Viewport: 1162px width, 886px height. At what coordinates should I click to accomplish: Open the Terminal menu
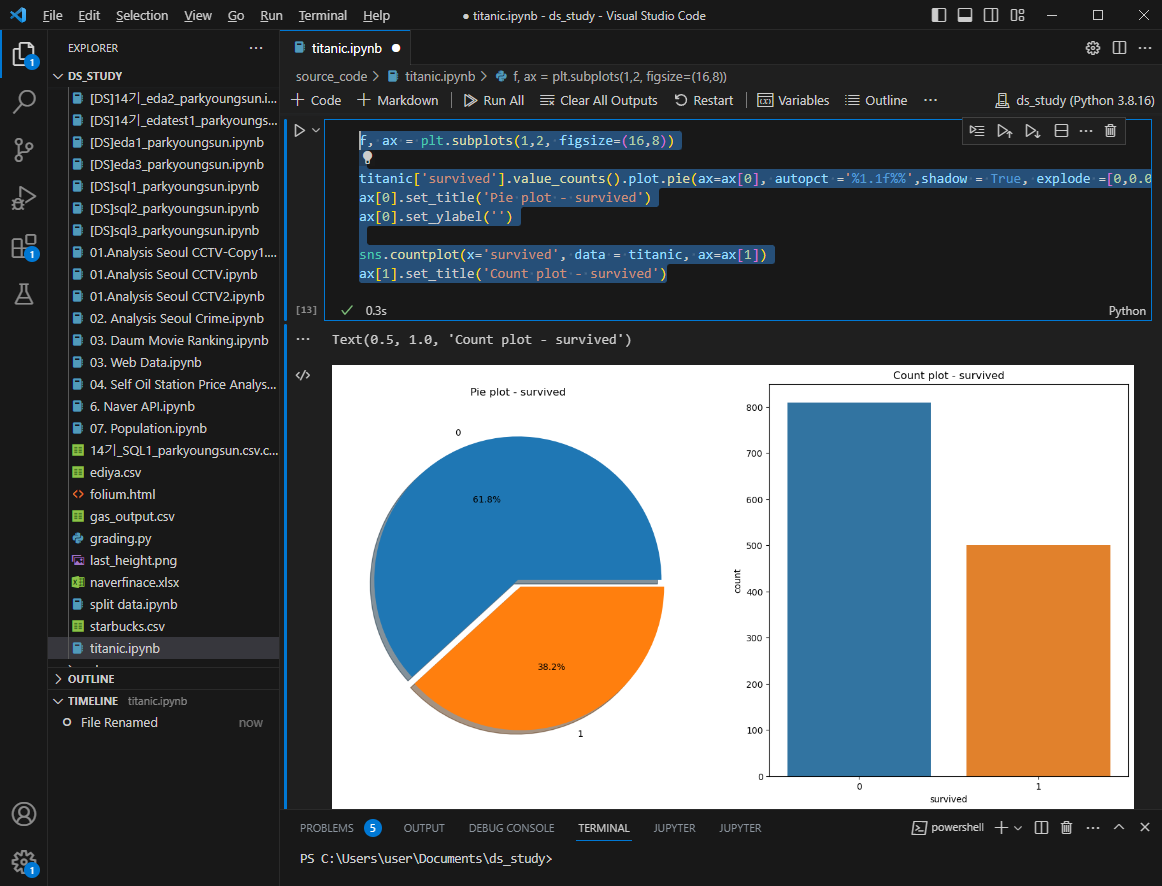[x=322, y=16]
